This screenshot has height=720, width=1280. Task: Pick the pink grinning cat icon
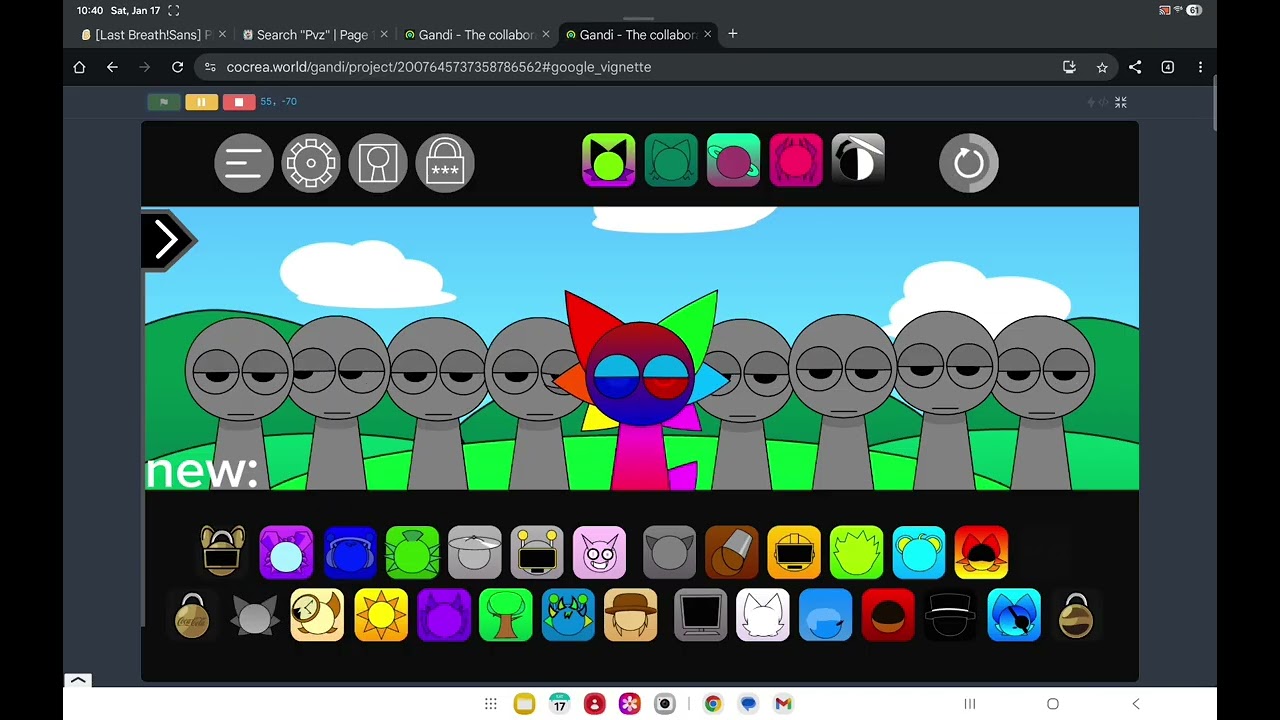[600, 552]
